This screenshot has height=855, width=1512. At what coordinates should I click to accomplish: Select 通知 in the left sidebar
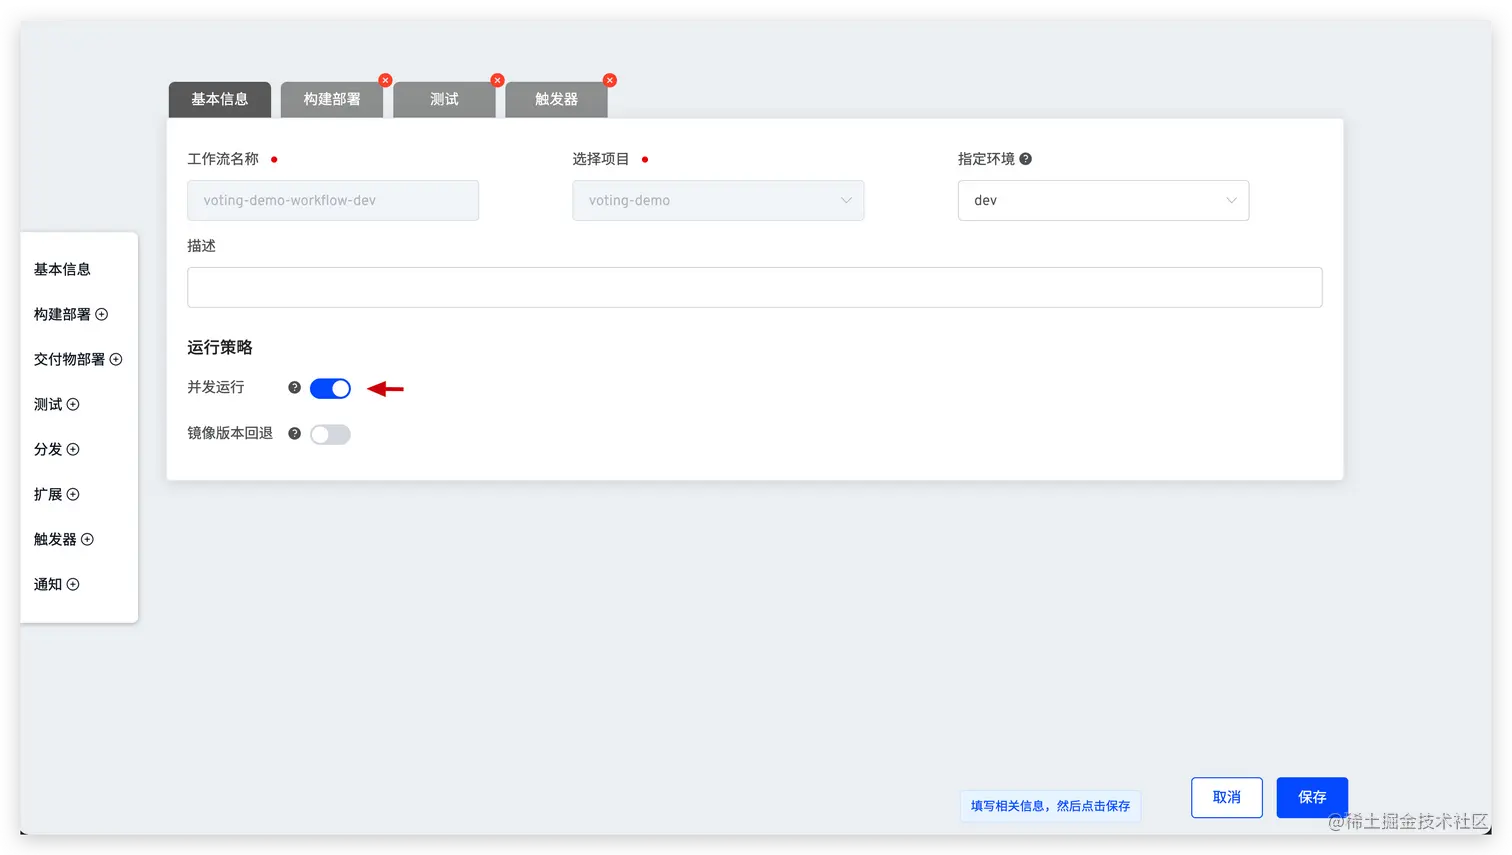(48, 584)
